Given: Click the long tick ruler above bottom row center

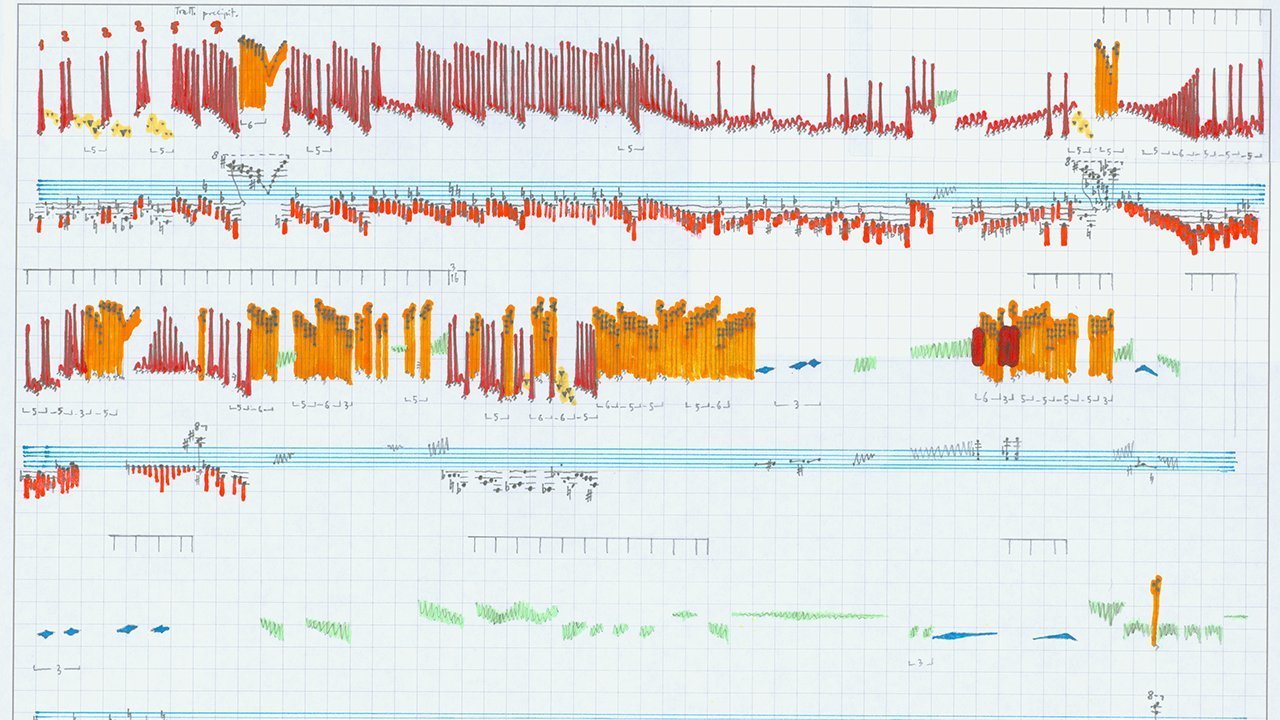Looking at the screenshot, I should (588, 546).
